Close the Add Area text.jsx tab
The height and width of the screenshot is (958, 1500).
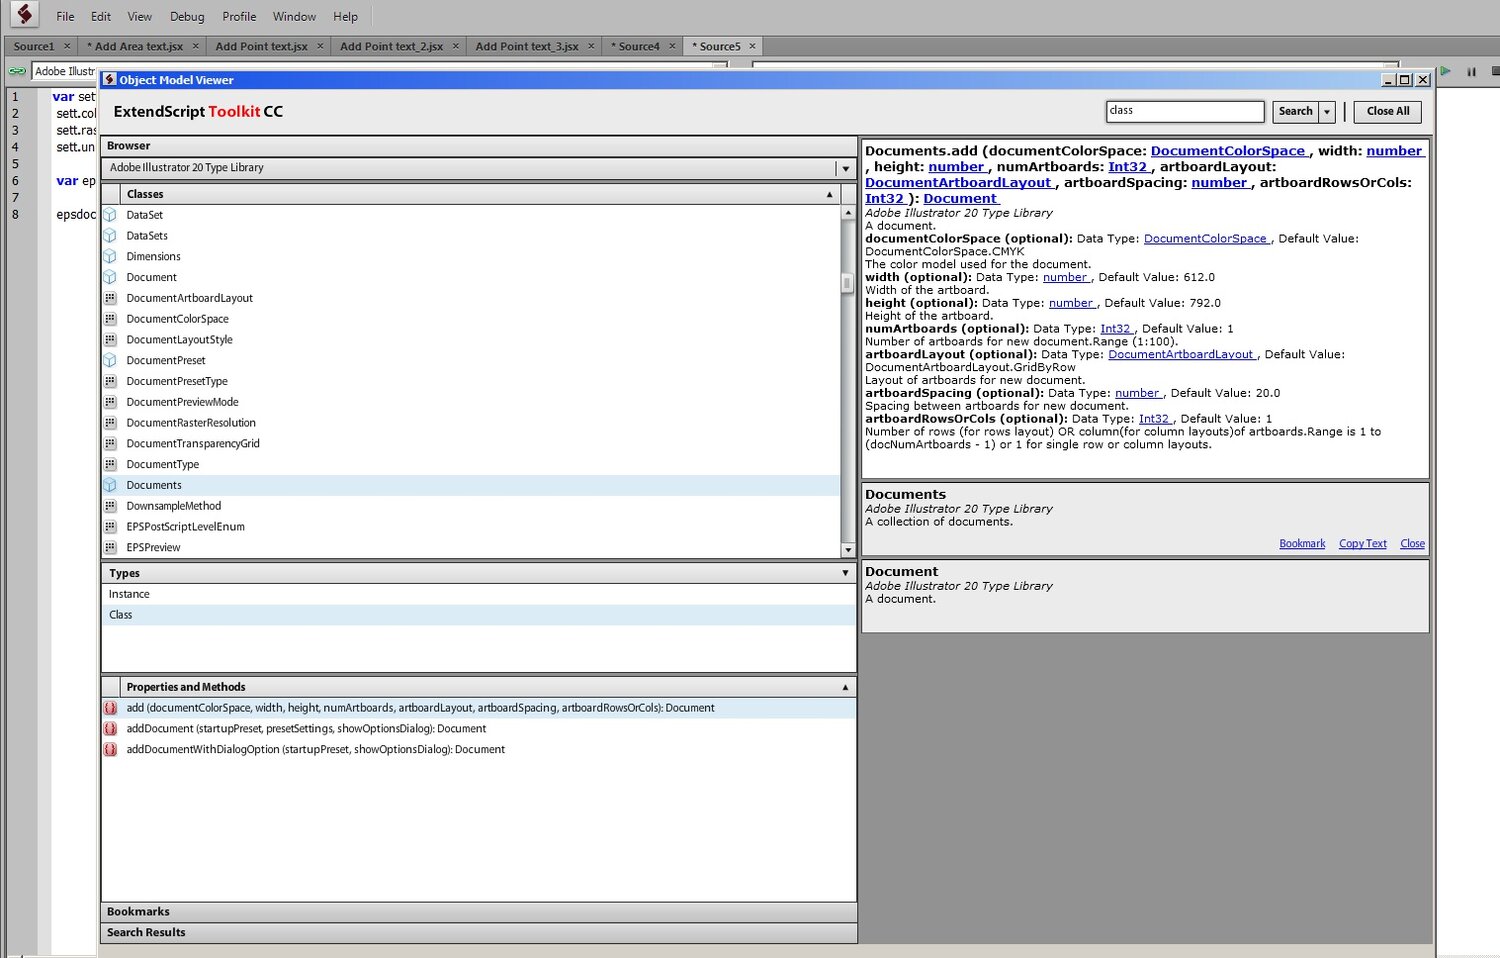tap(195, 46)
